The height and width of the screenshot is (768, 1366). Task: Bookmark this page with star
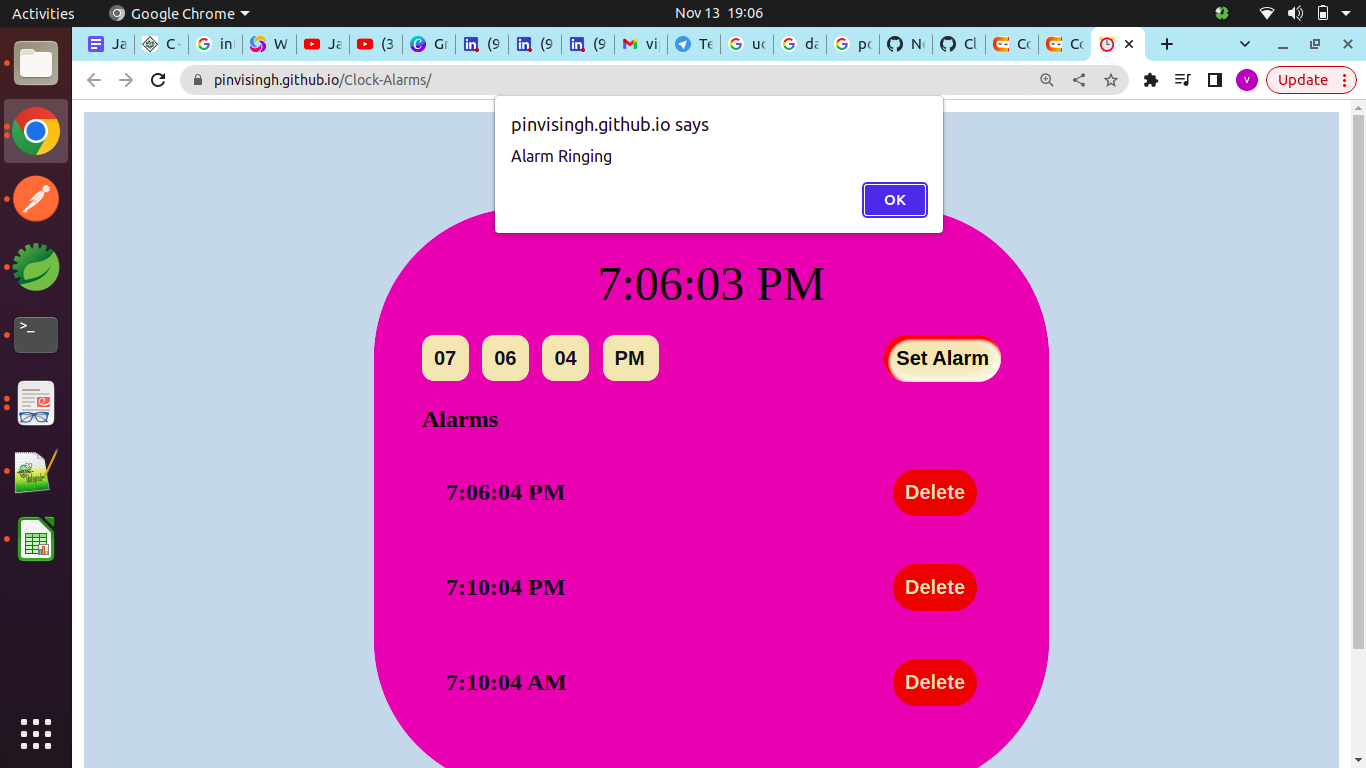[1111, 80]
